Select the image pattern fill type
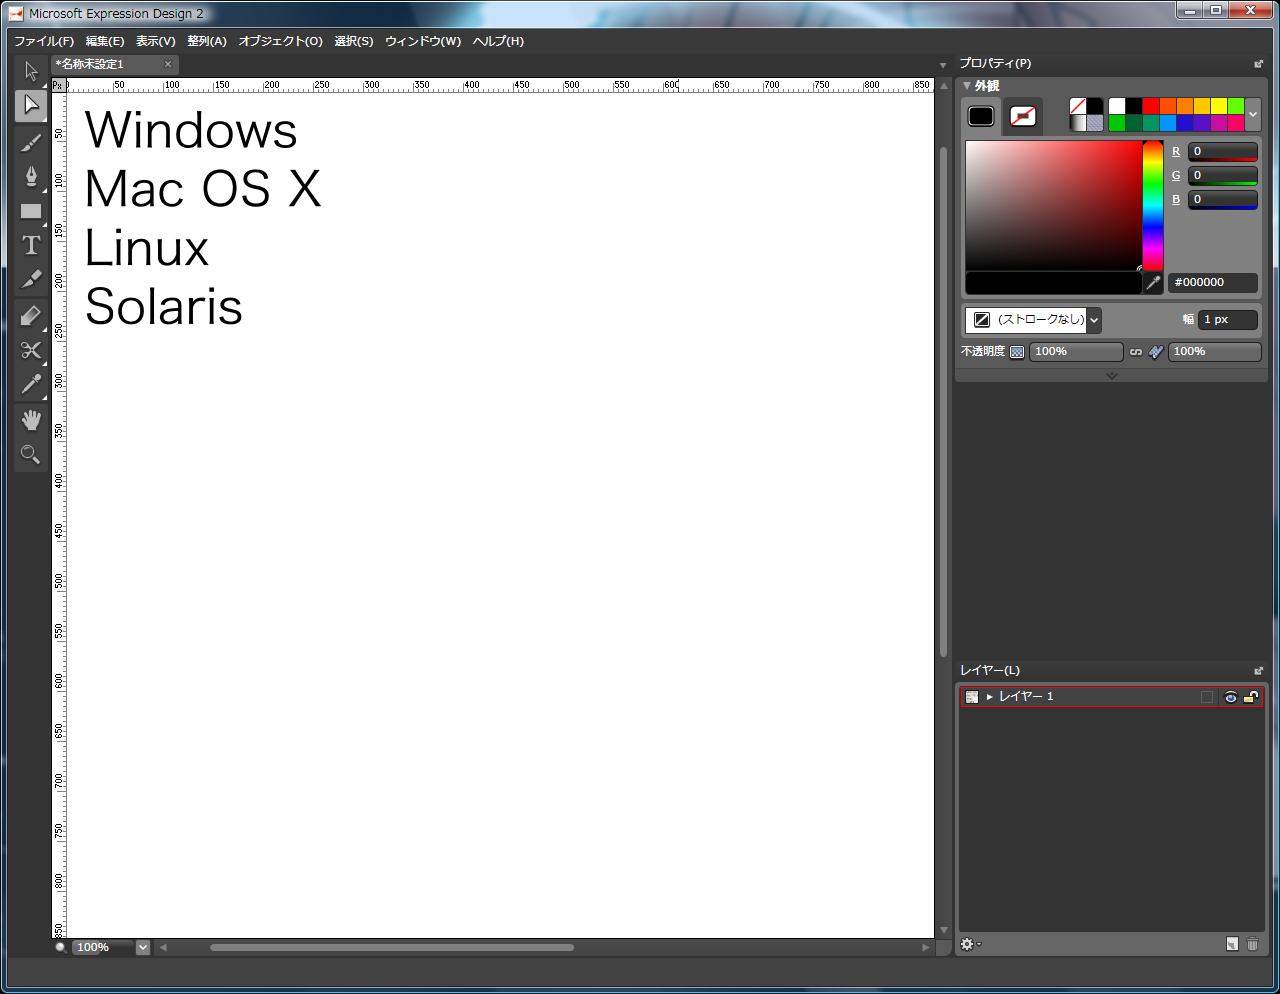 coord(1095,123)
